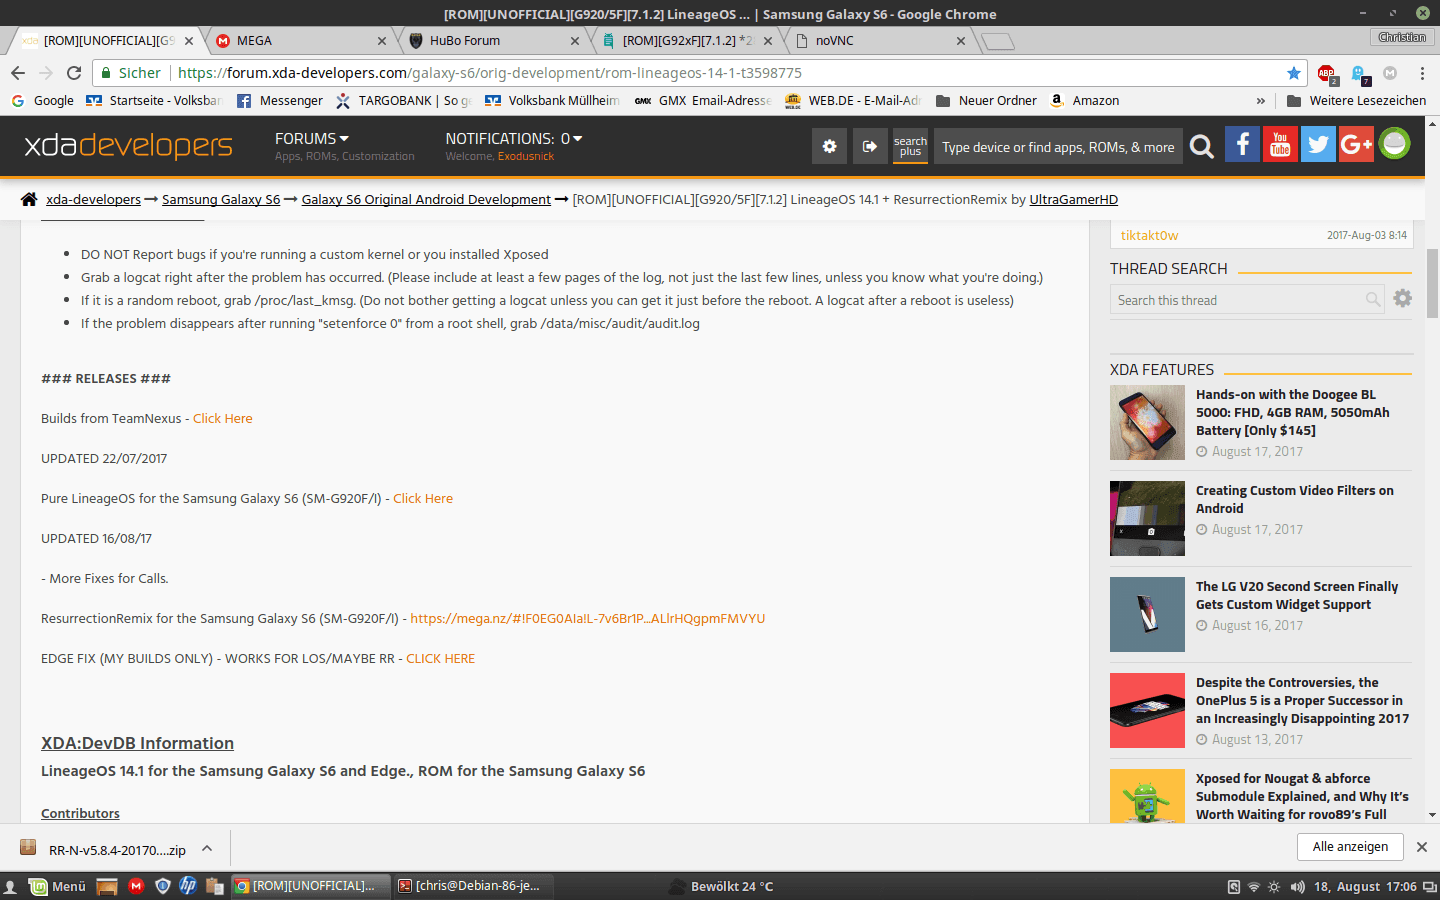Image resolution: width=1440 pixels, height=900 pixels.
Task: Open XDA Google Plus icon
Action: [1356, 144]
